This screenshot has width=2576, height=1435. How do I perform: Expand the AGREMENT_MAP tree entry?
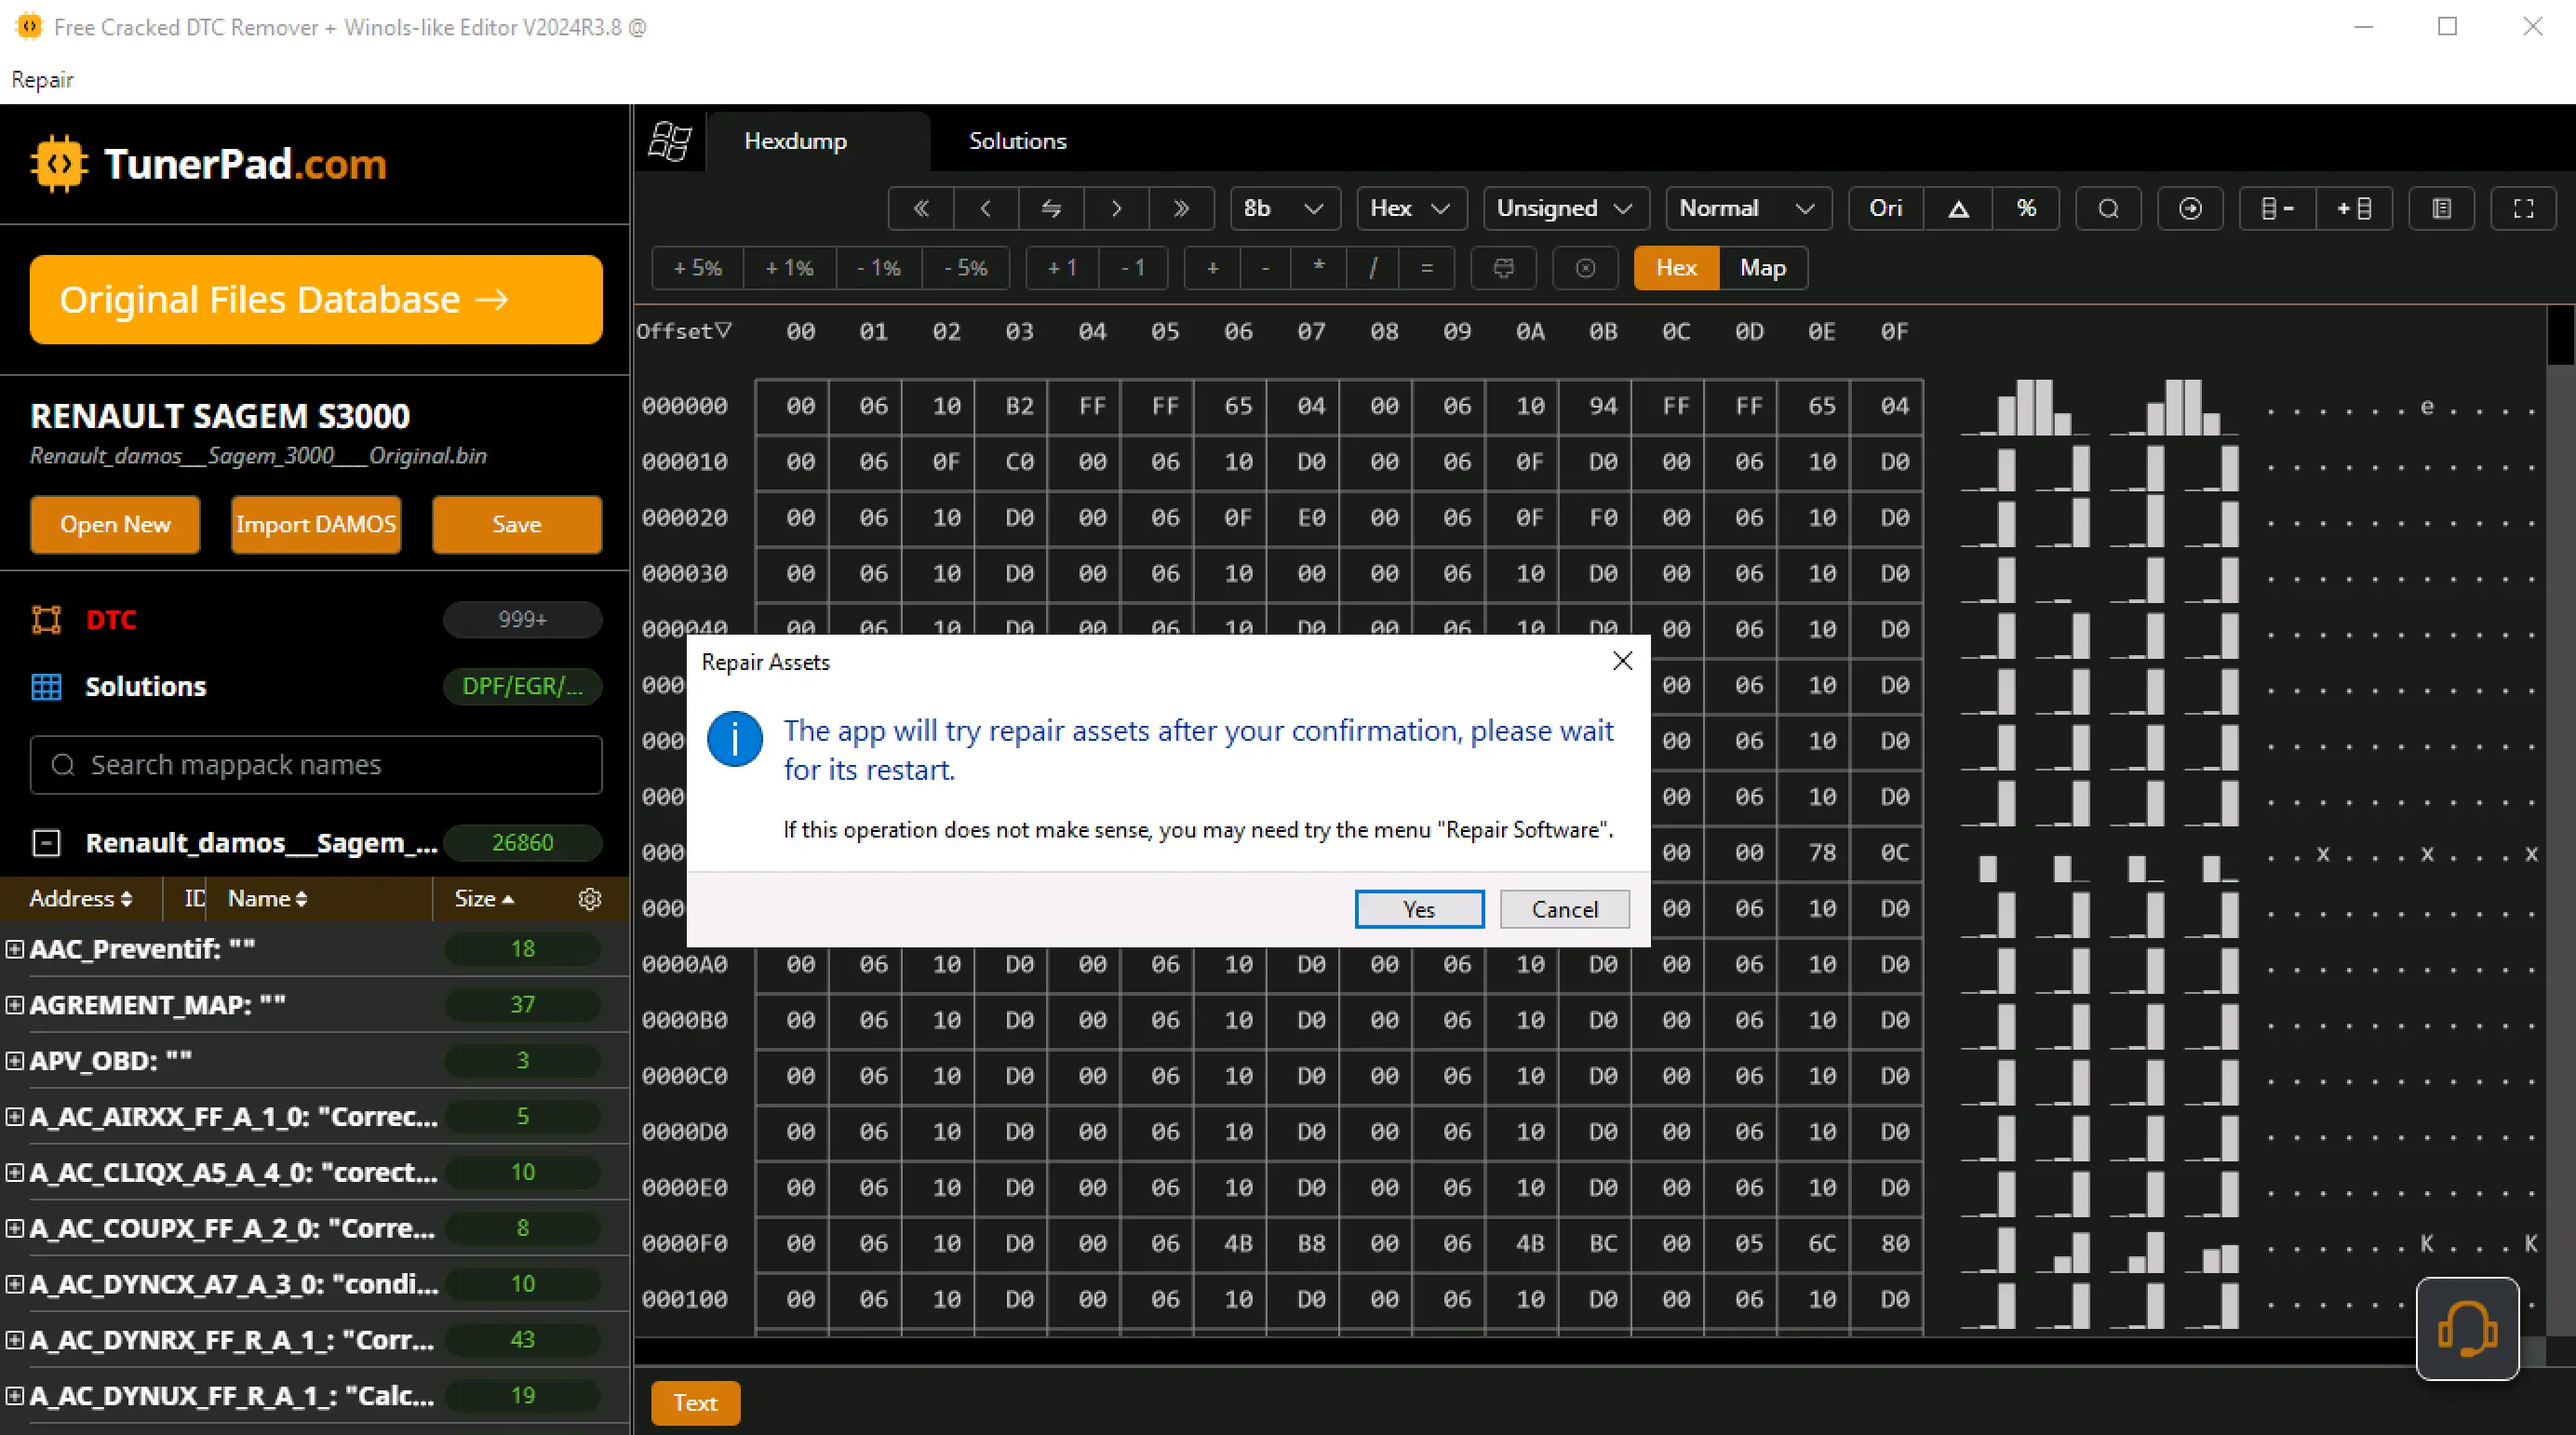15,1005
